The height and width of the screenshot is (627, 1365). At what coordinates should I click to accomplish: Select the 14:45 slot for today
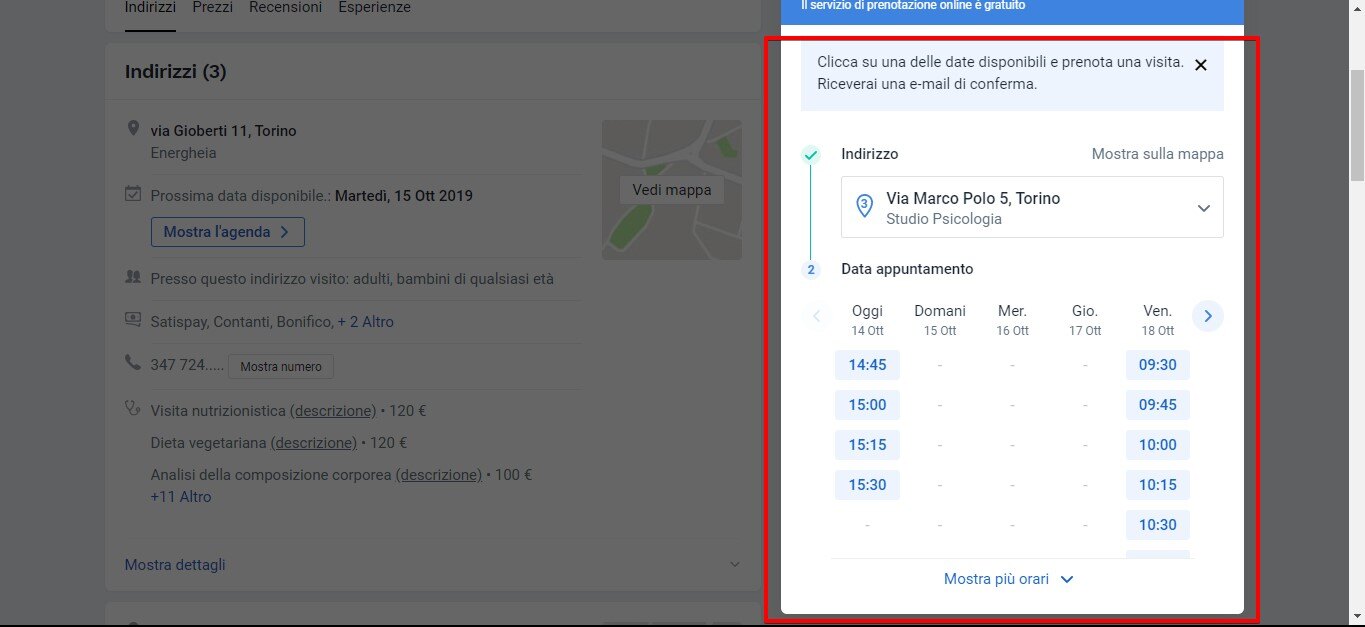(867, 365)
